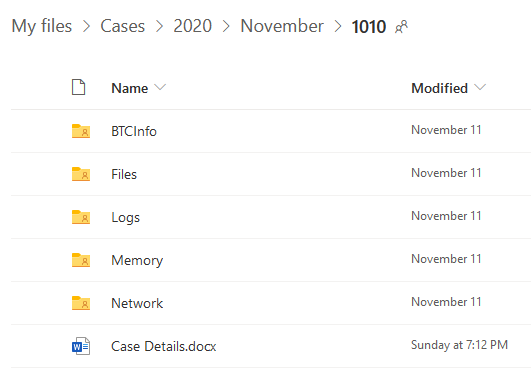The width and height of the screenshot is (531, 371).
Task: Select the Network row via its date
Action: coord(446,302)
